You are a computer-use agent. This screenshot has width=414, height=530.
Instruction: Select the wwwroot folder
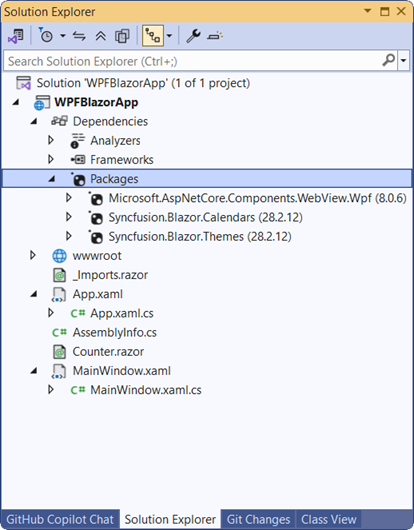click(x=97, y=256)
